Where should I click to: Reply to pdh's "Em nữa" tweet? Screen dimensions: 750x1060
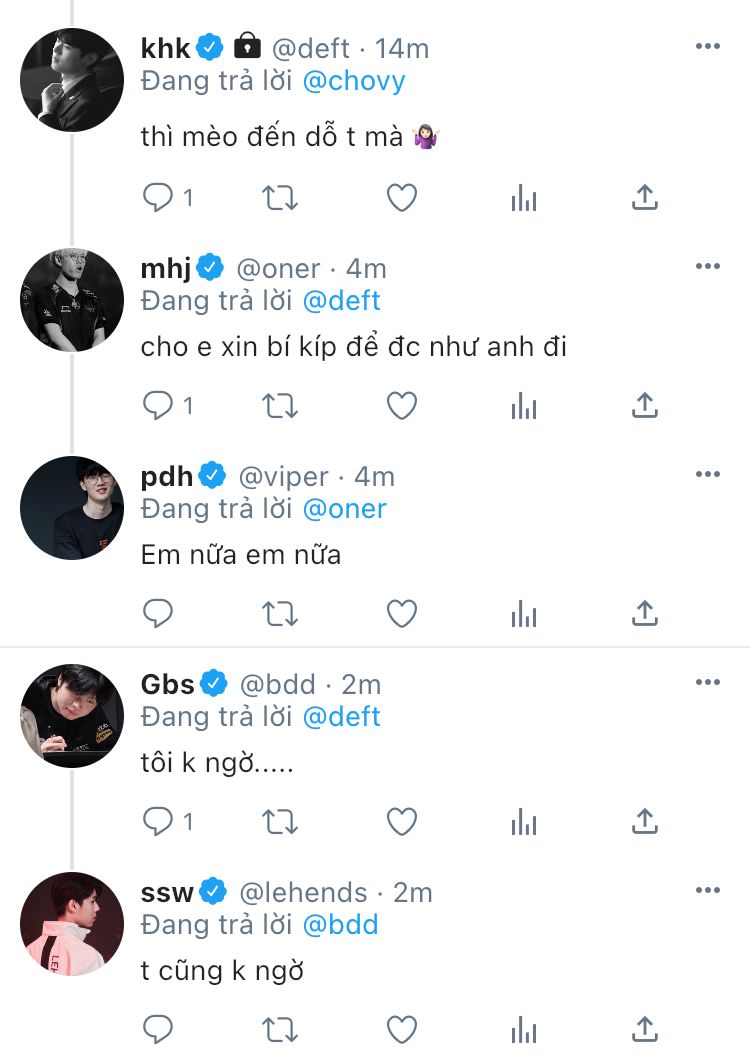(x=159, y=613)
